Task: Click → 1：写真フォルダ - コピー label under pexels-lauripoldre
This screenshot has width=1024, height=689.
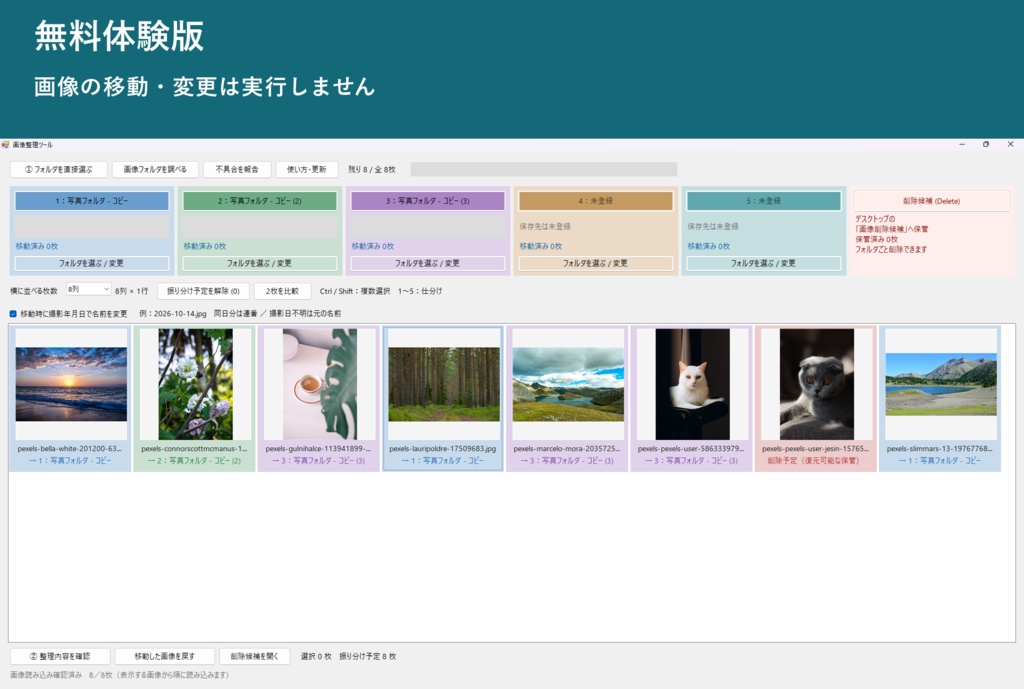Action: 443,460
